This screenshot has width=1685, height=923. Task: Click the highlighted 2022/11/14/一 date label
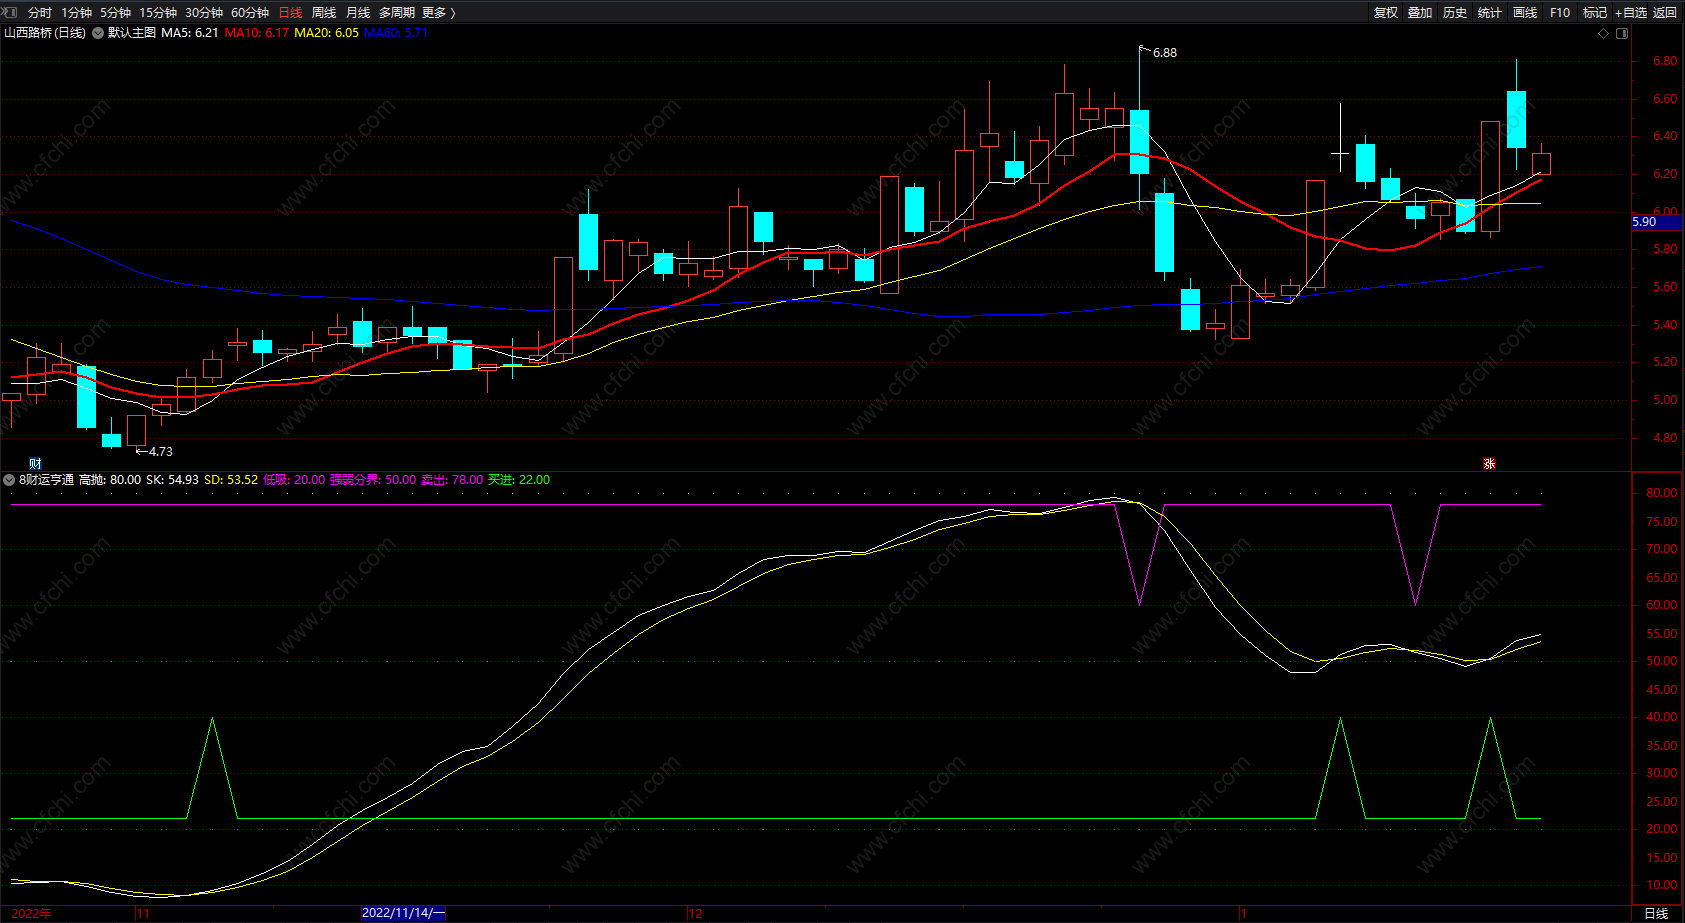[403, 913]
